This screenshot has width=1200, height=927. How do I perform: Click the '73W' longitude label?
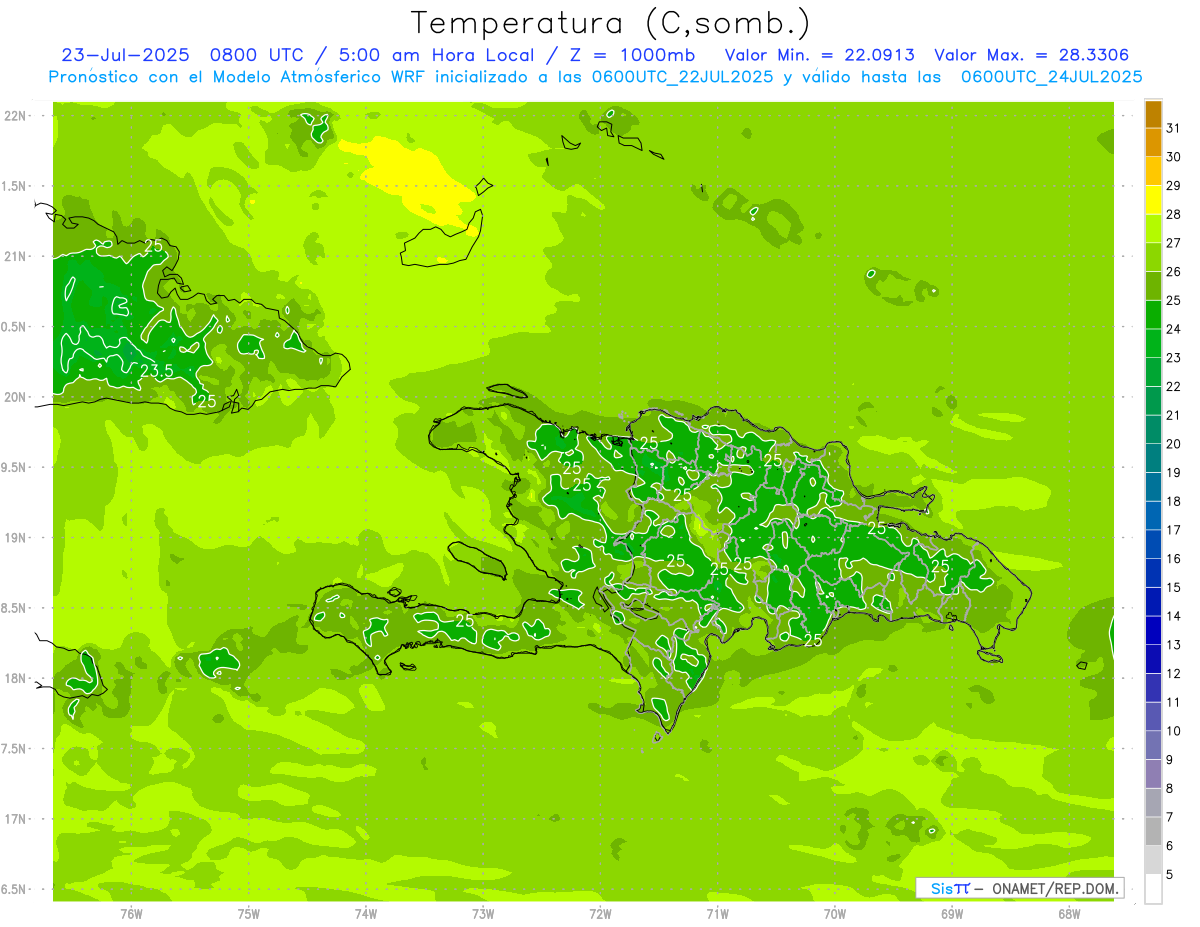[483, 914]
